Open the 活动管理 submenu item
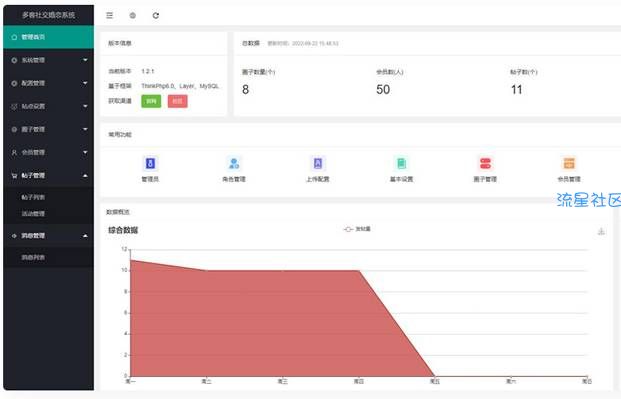The height and width of the screenshot is (399, 621). [x=48, y=214]
